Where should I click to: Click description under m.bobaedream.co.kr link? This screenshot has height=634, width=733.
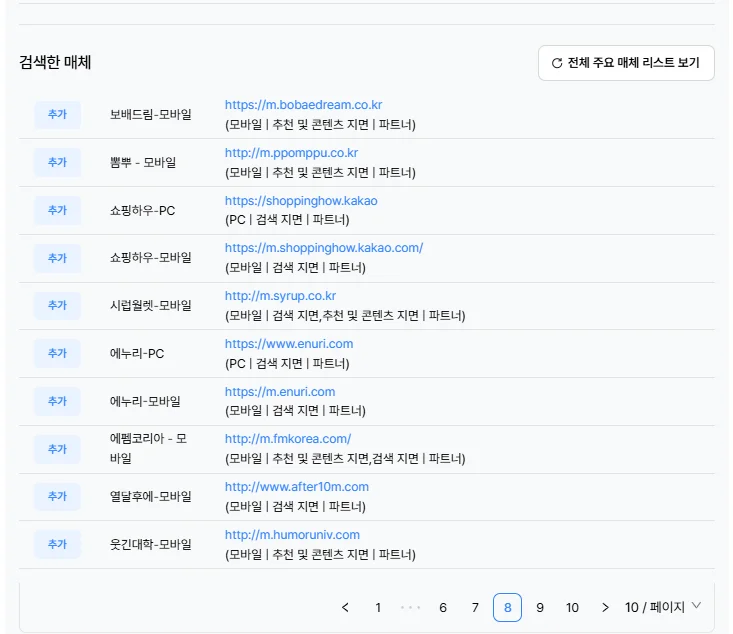coord(320,125)
